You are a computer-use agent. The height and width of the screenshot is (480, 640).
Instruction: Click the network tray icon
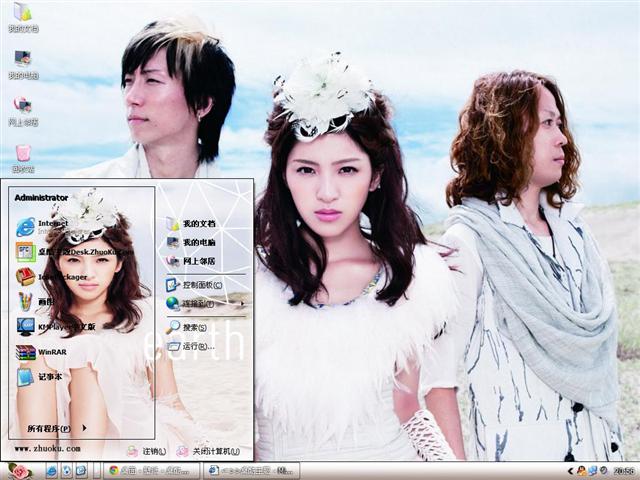coord(593,471)
